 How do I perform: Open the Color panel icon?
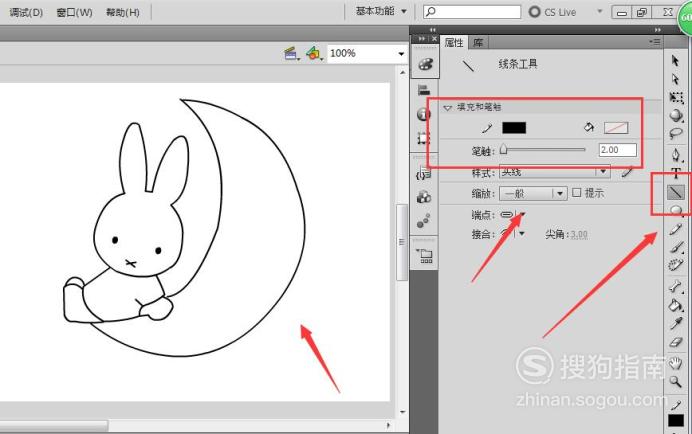pos(425,64)
